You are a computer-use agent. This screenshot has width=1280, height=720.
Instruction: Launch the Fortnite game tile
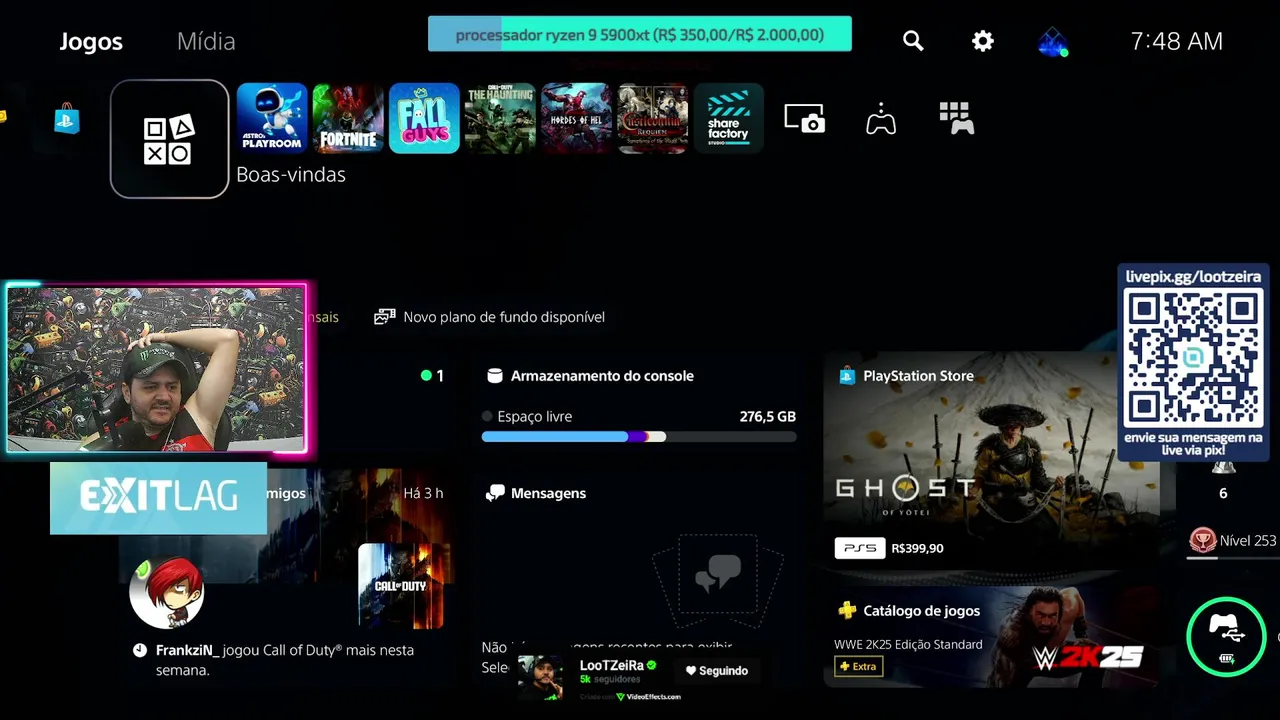tap(348, 118)
